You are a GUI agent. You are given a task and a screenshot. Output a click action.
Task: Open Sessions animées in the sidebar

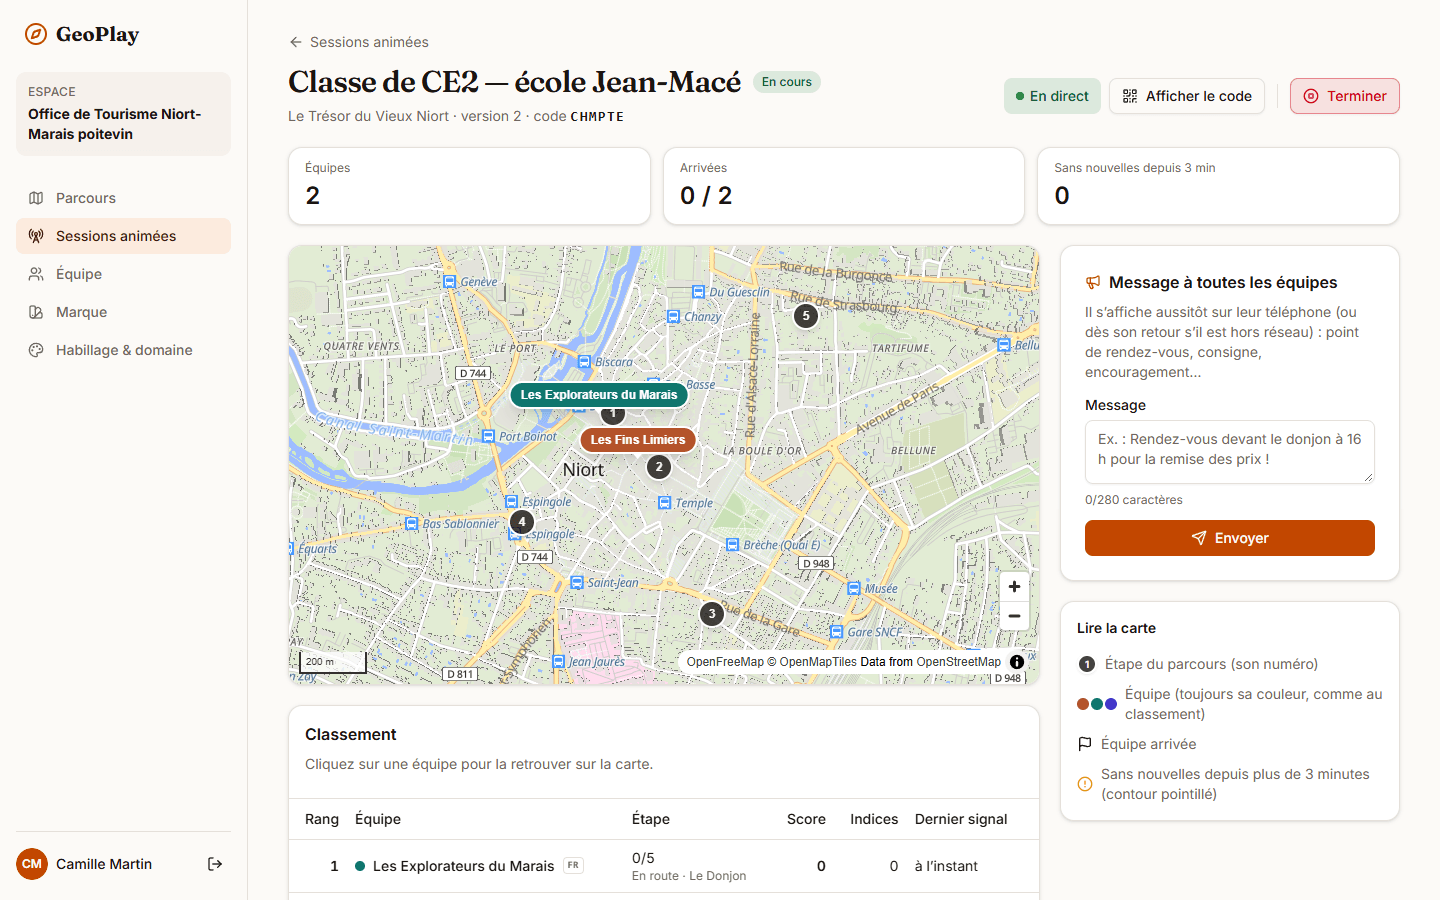[123, 236]
